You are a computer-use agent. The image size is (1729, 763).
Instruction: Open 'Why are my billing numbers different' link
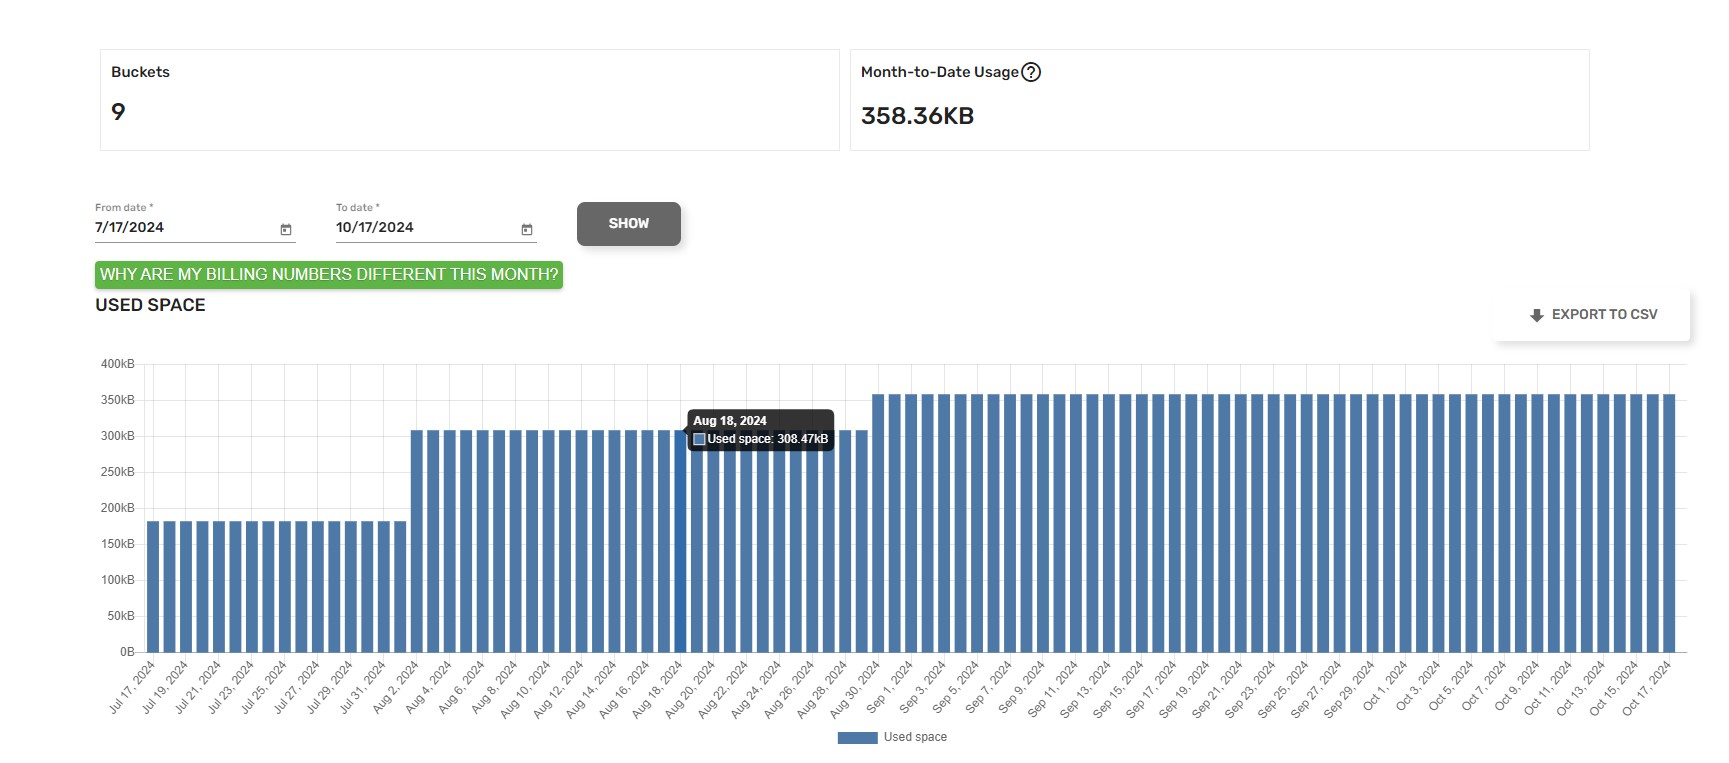tap(329, 275)
